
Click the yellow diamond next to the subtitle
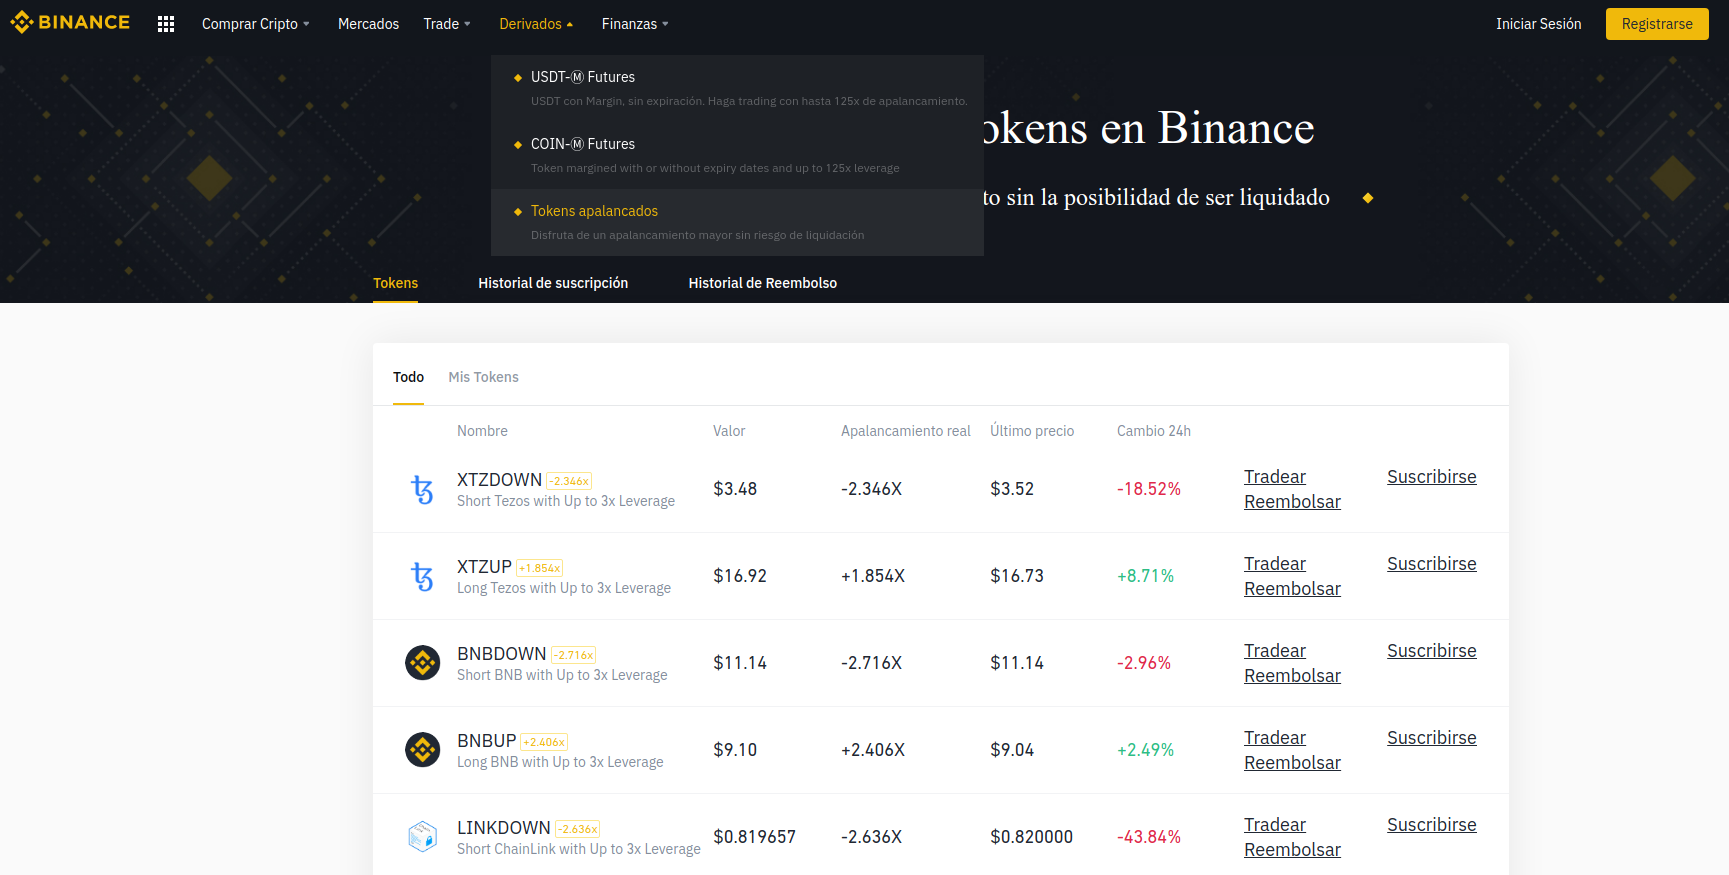tap(1367, 198)
